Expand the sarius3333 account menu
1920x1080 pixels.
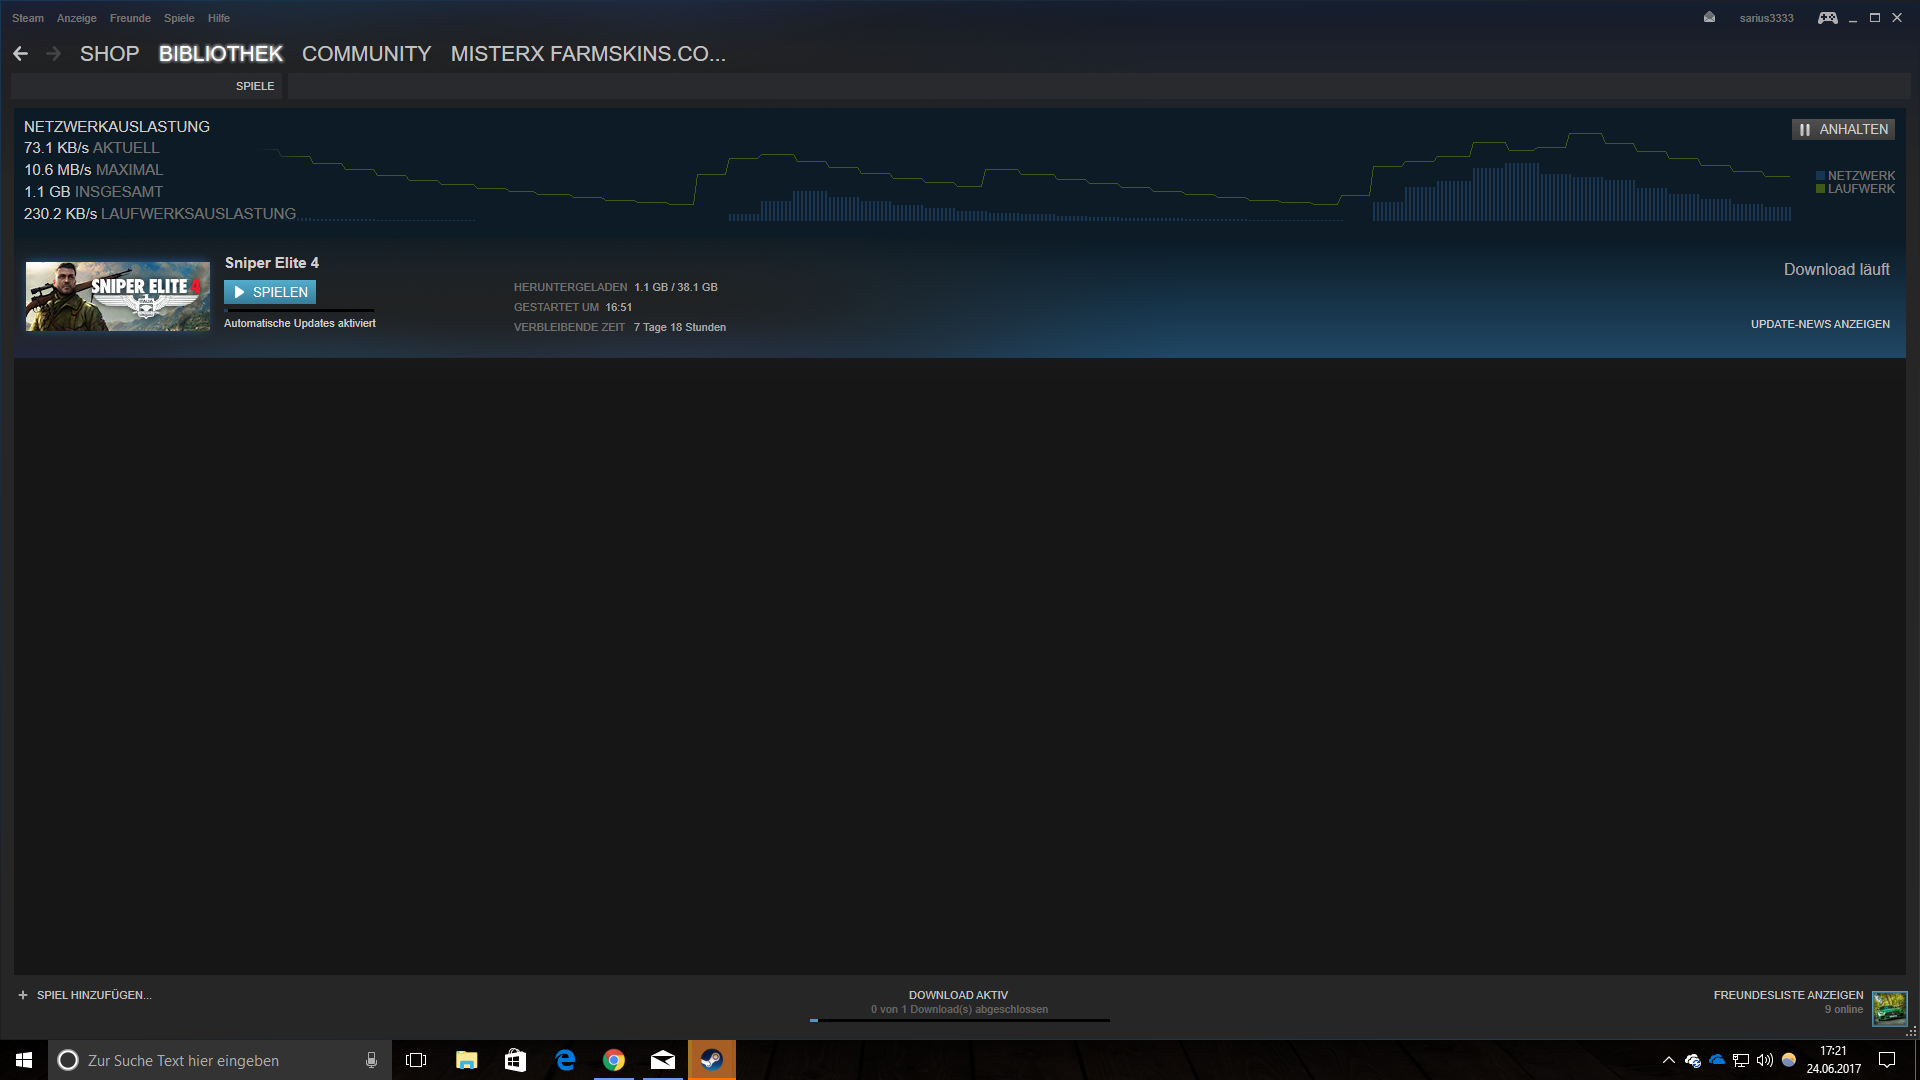pyautogui.click(x=1766, y=18)
